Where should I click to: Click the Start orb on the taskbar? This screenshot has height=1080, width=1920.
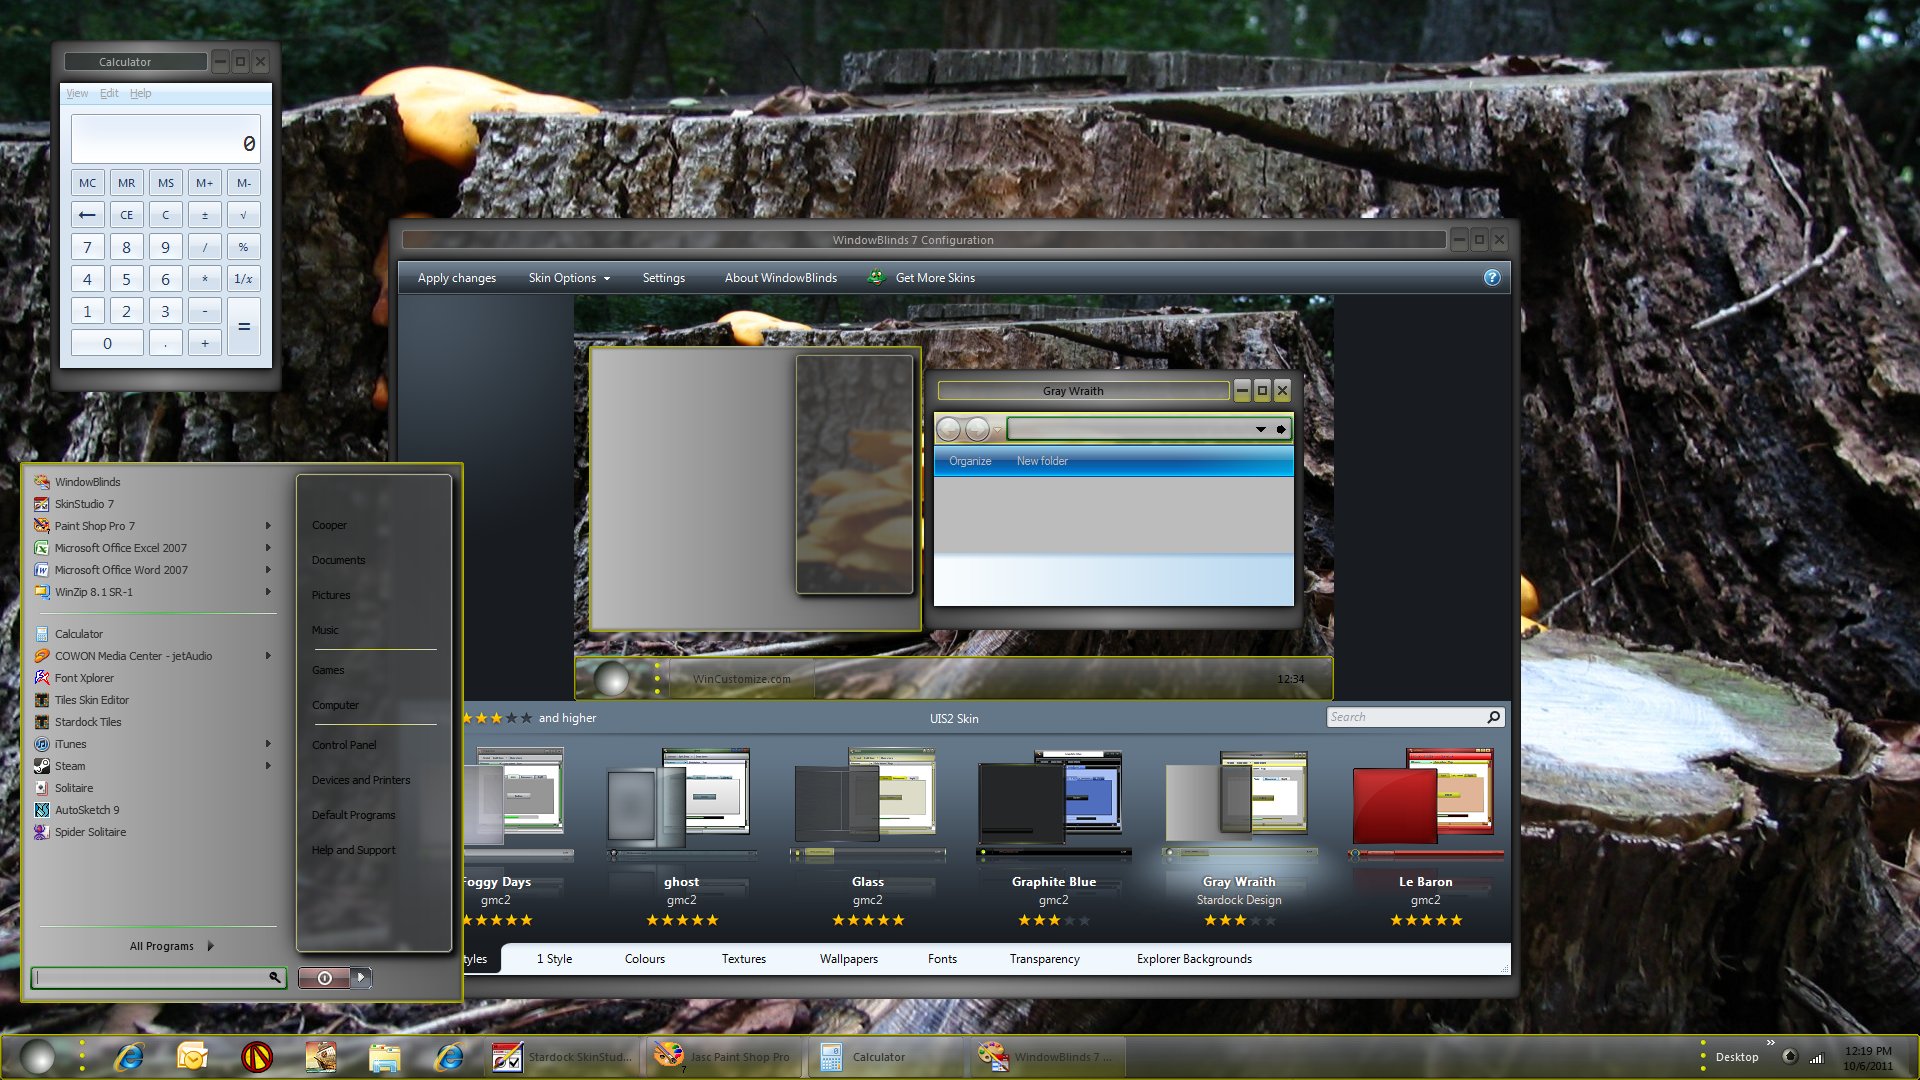pos(37,1056)
